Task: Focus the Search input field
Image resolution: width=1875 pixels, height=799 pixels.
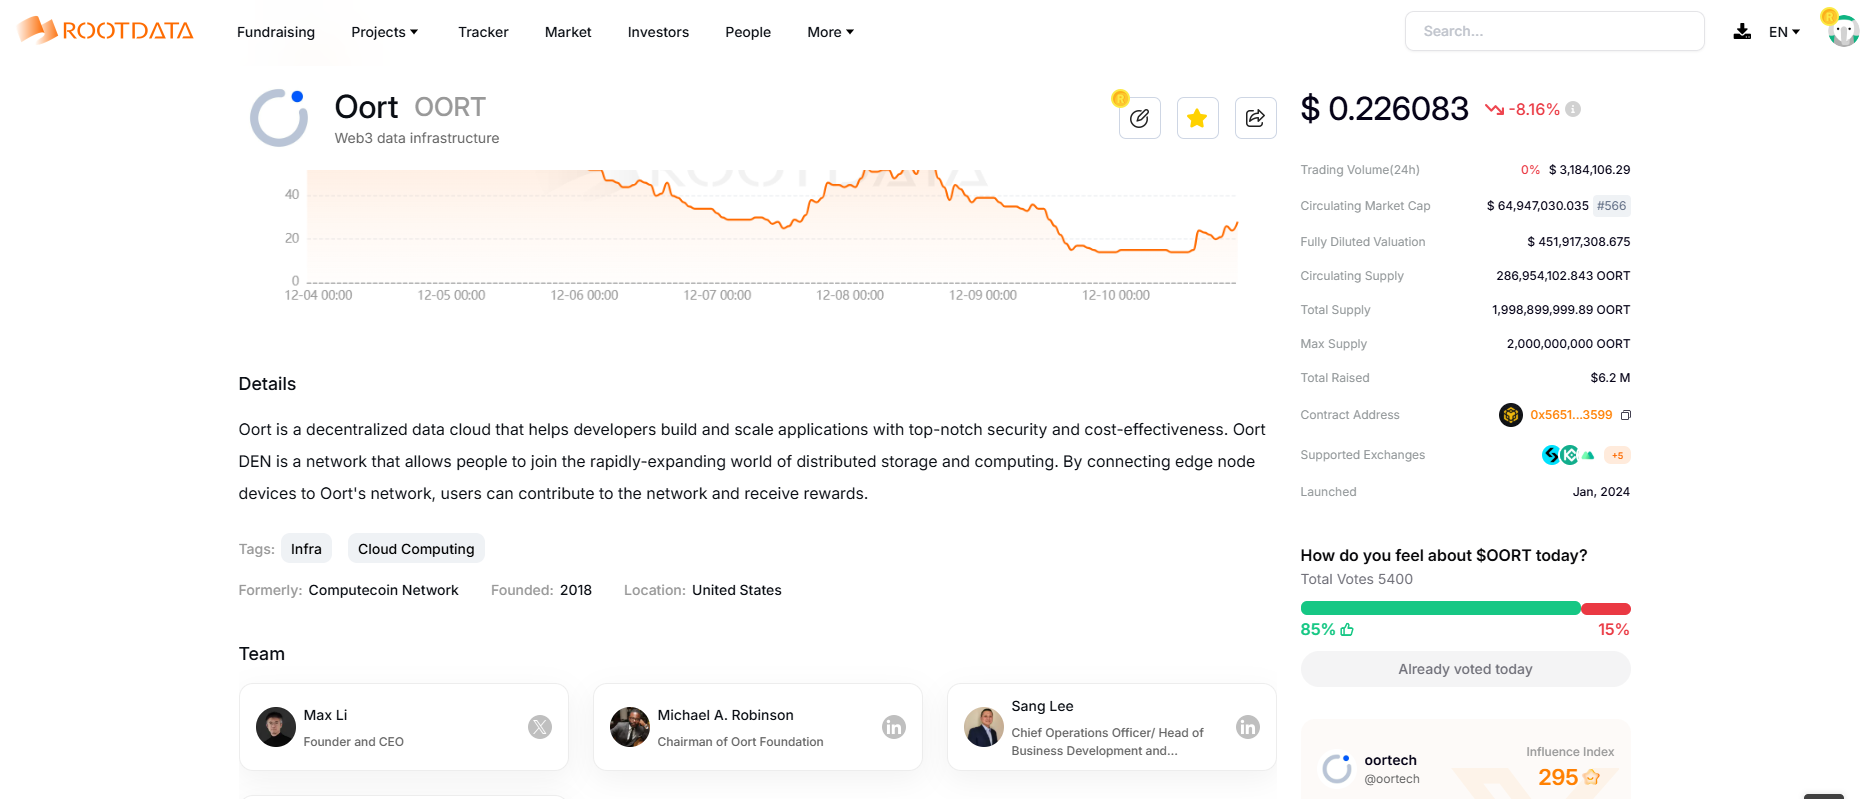Action: coord(1554,31)
